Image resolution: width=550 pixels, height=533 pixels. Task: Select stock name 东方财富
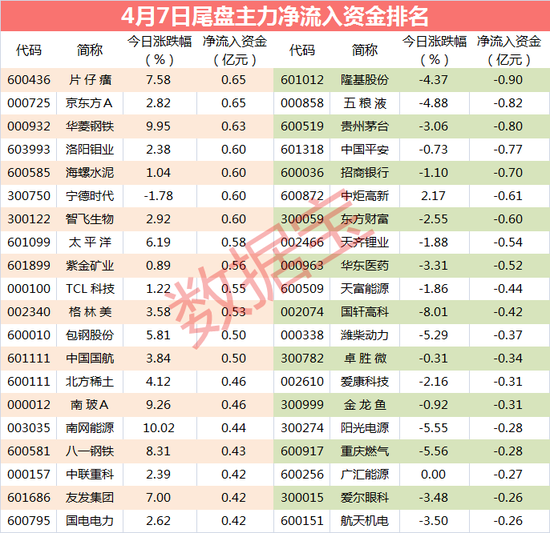365,219
